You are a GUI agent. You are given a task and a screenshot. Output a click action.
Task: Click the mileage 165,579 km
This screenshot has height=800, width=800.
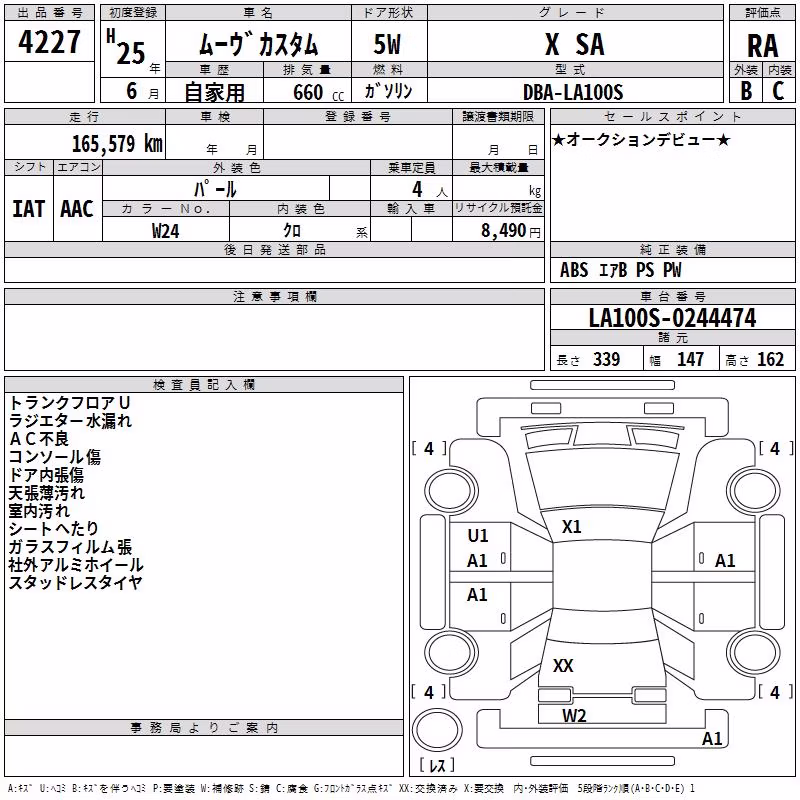click(117, 143)
